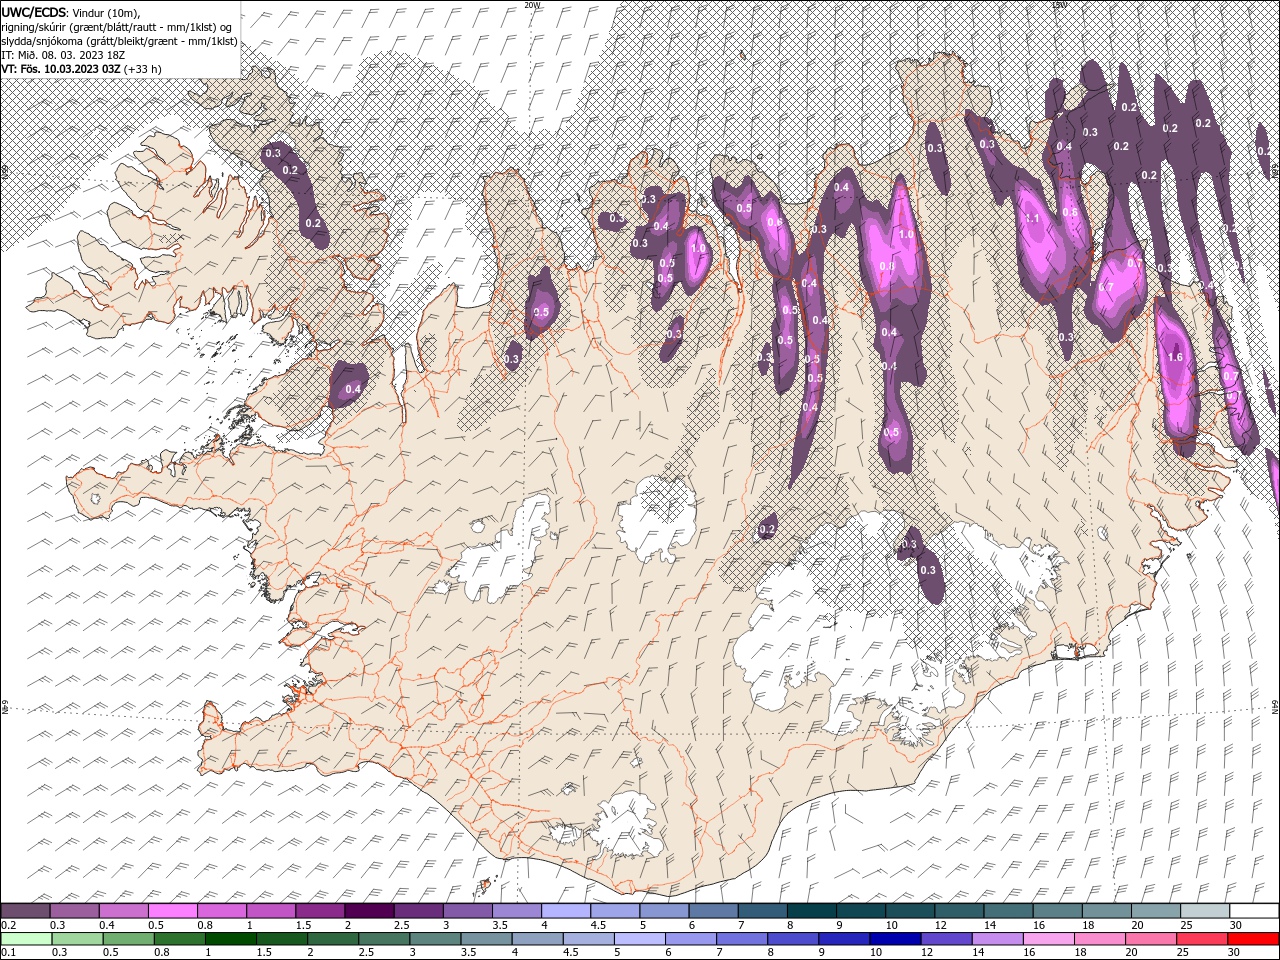The width and height of the screenshot is (1280, 960).
Task: Pick the crimson 25 swatch in lower scale
Action: click(1205, 939)
